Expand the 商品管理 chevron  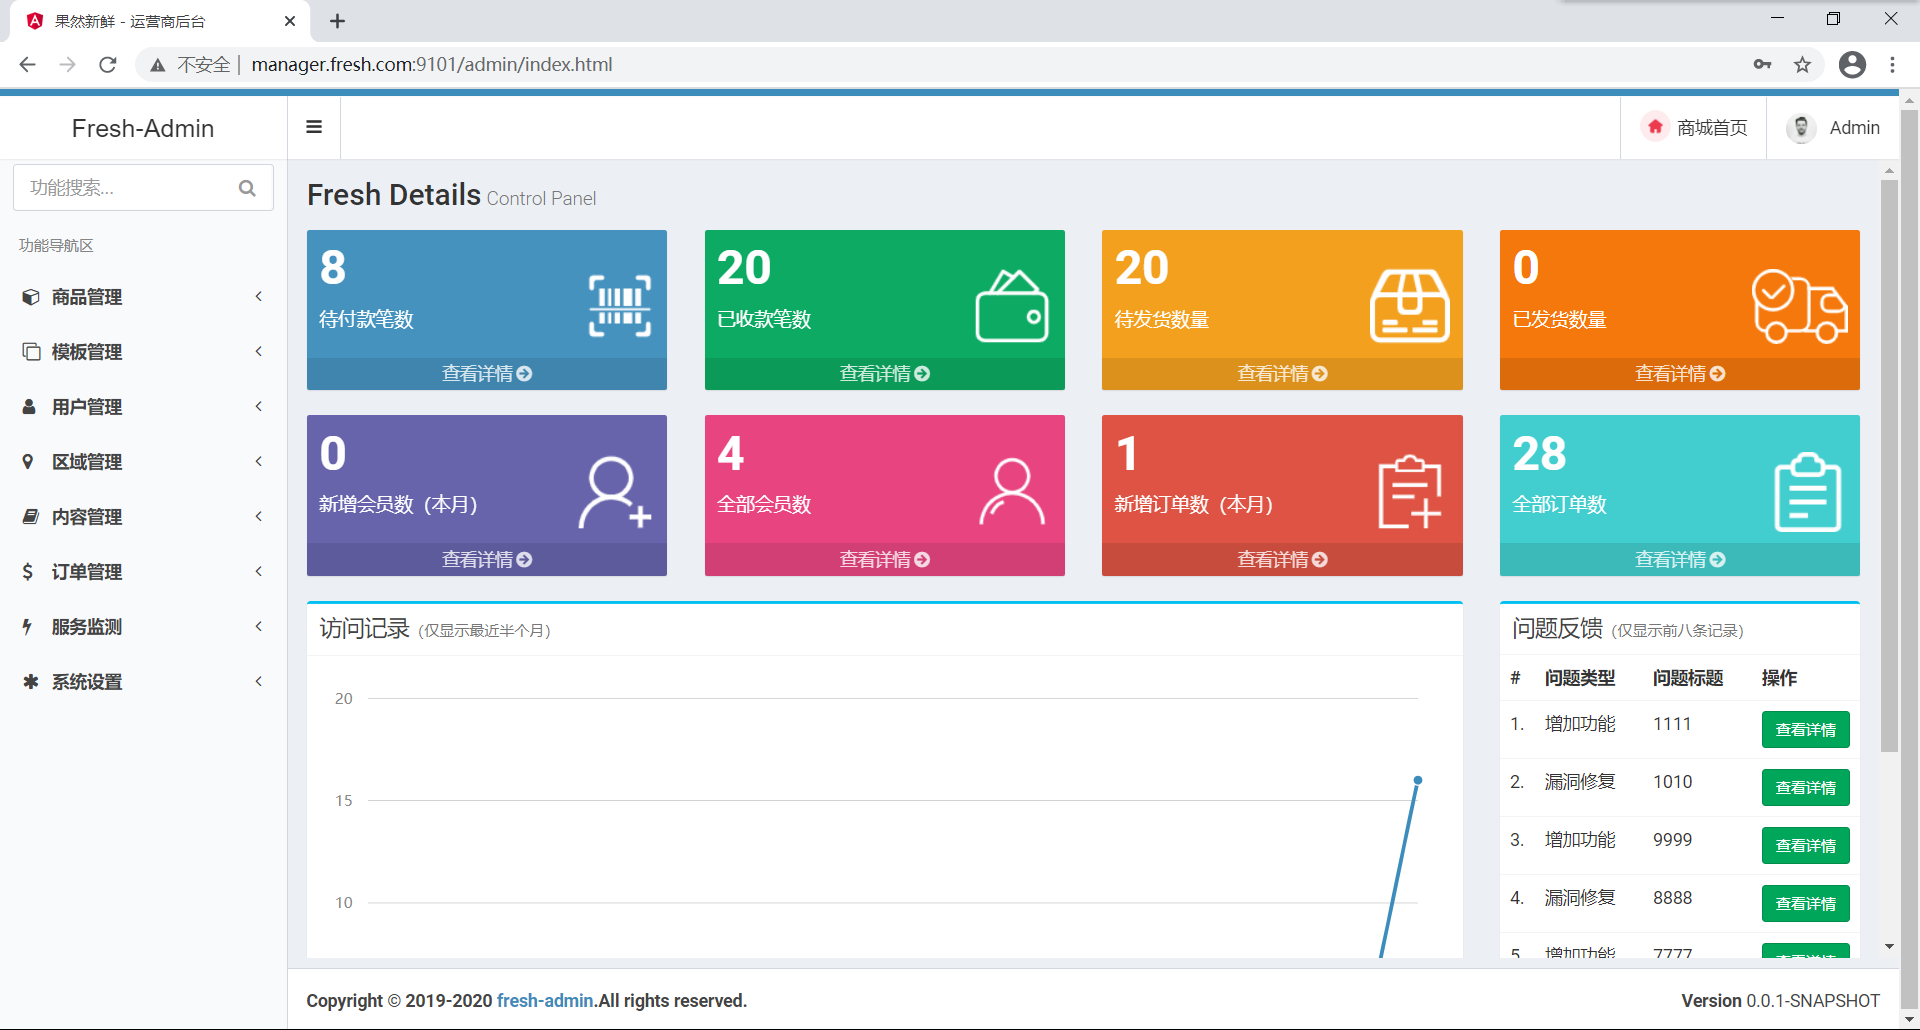click(x=259, y=297)
